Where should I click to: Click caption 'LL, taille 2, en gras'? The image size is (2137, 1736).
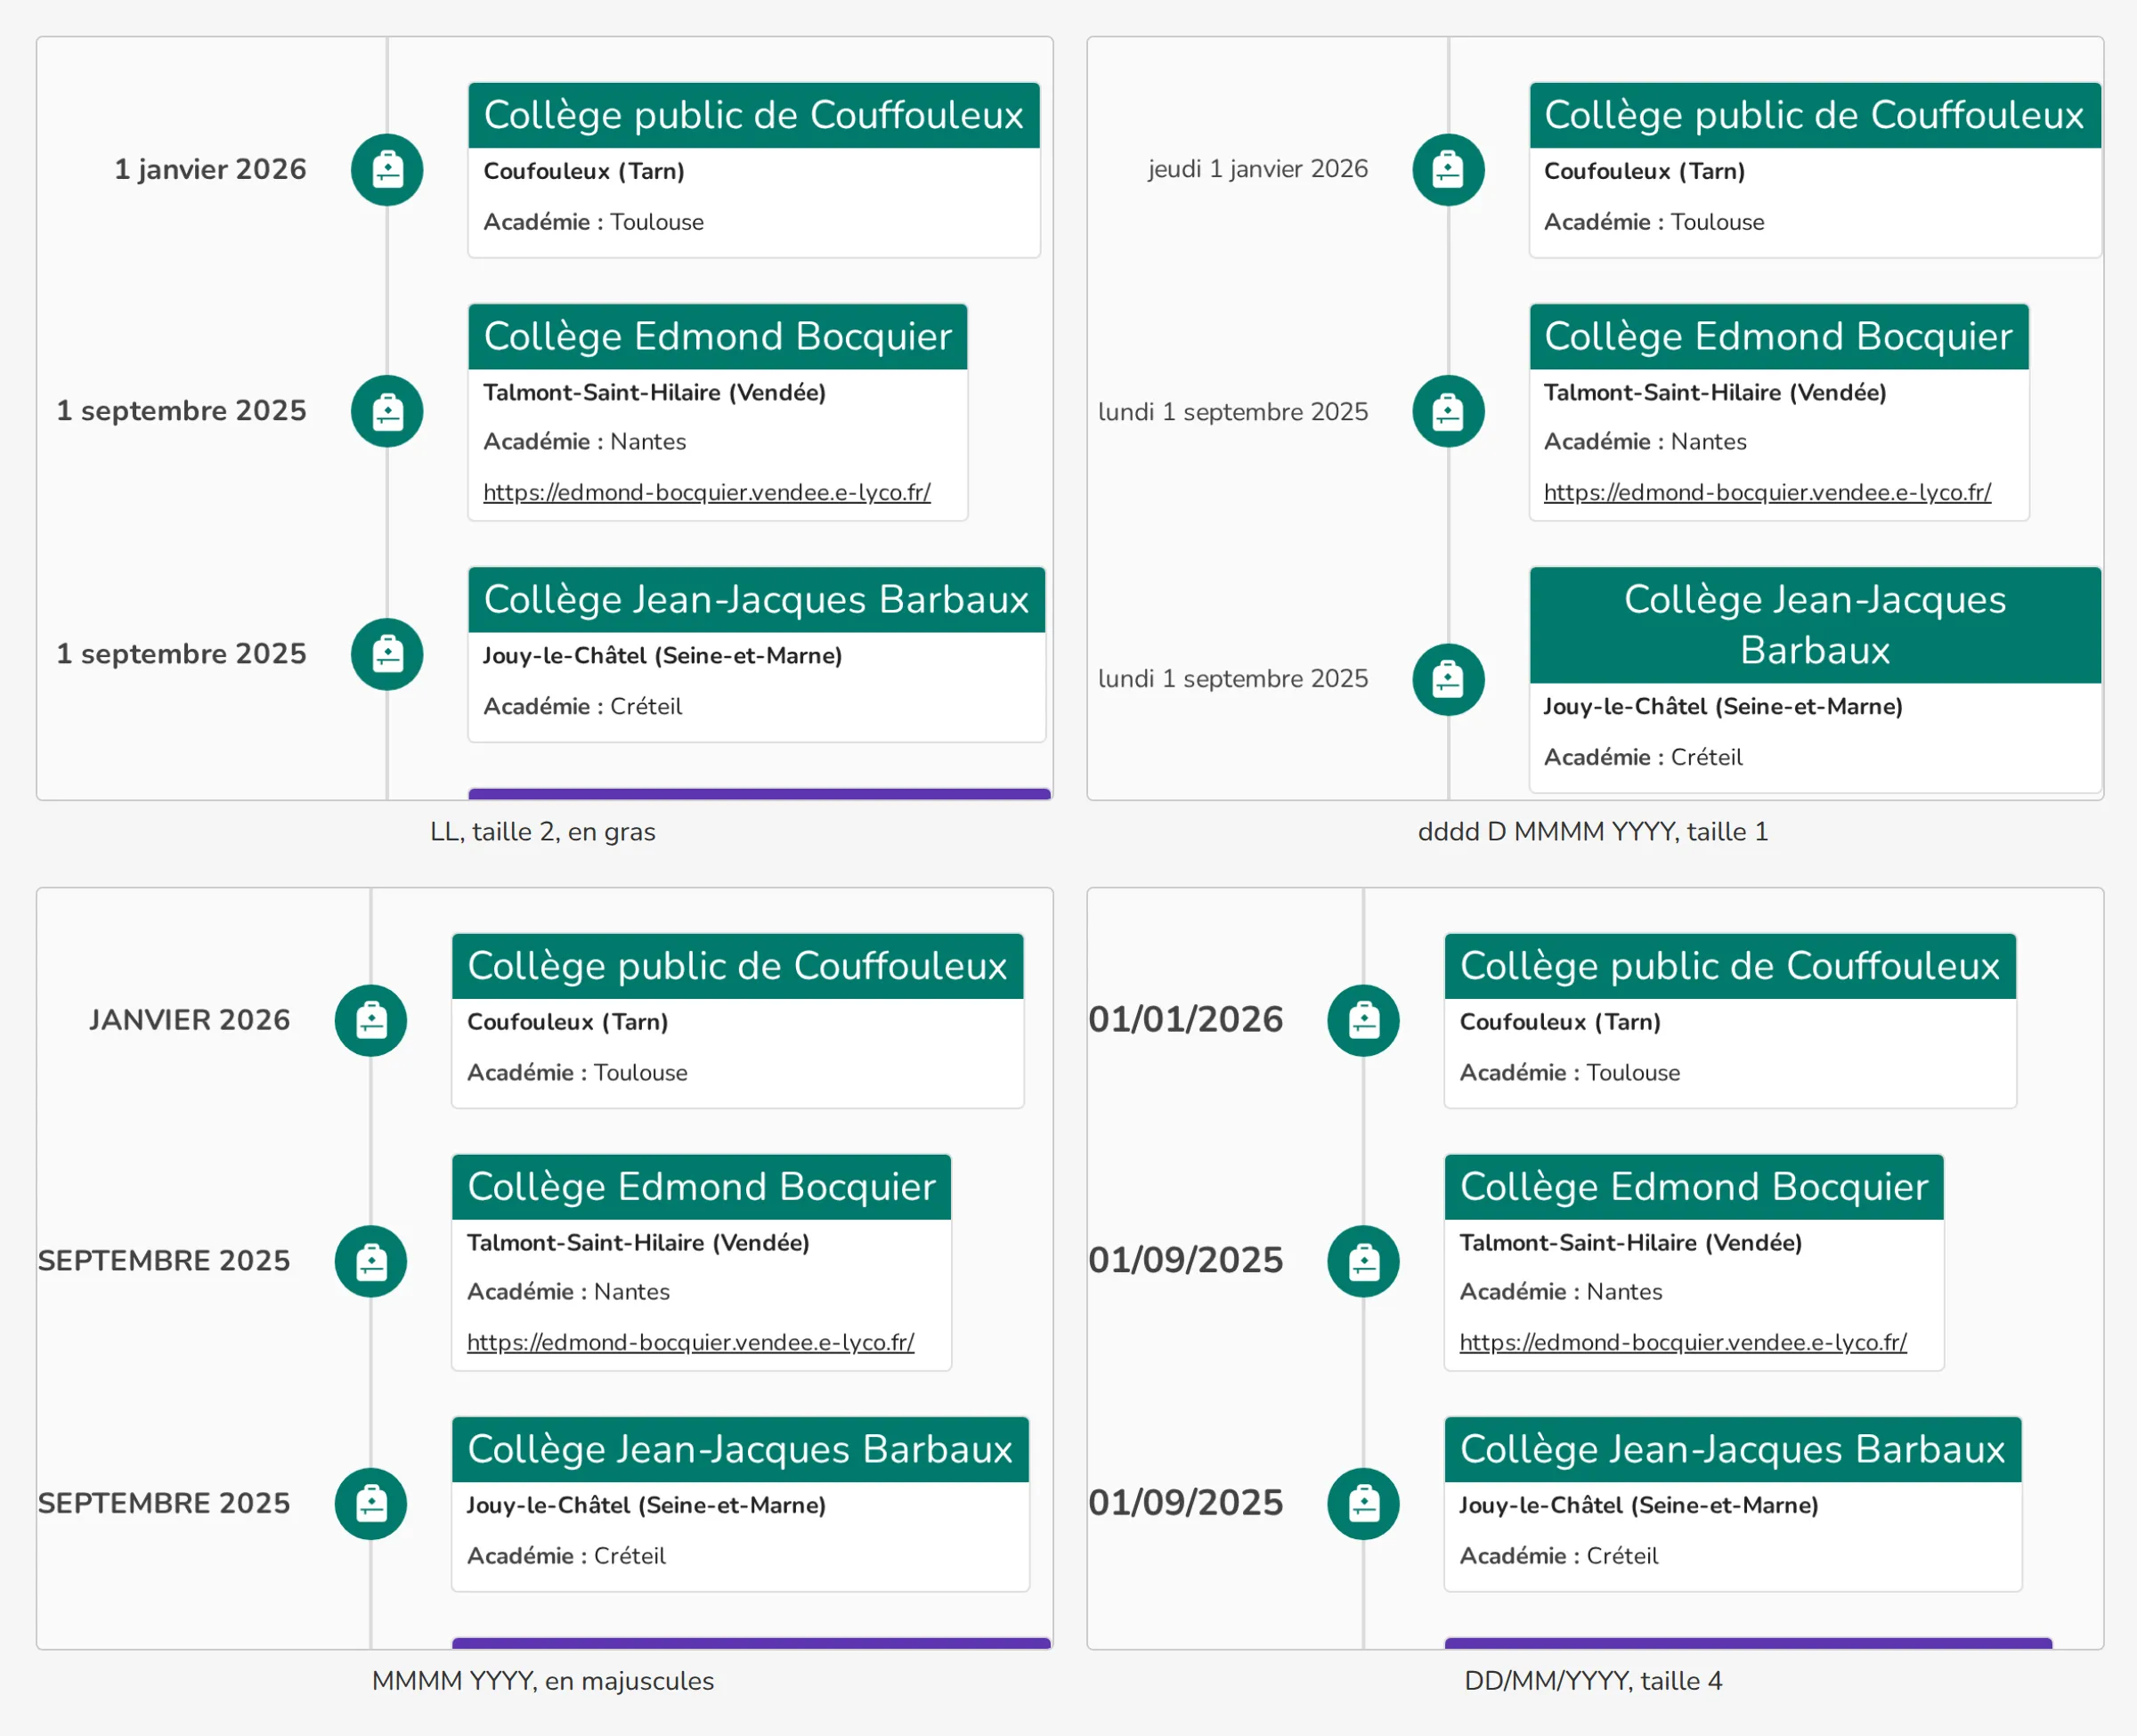543,832
